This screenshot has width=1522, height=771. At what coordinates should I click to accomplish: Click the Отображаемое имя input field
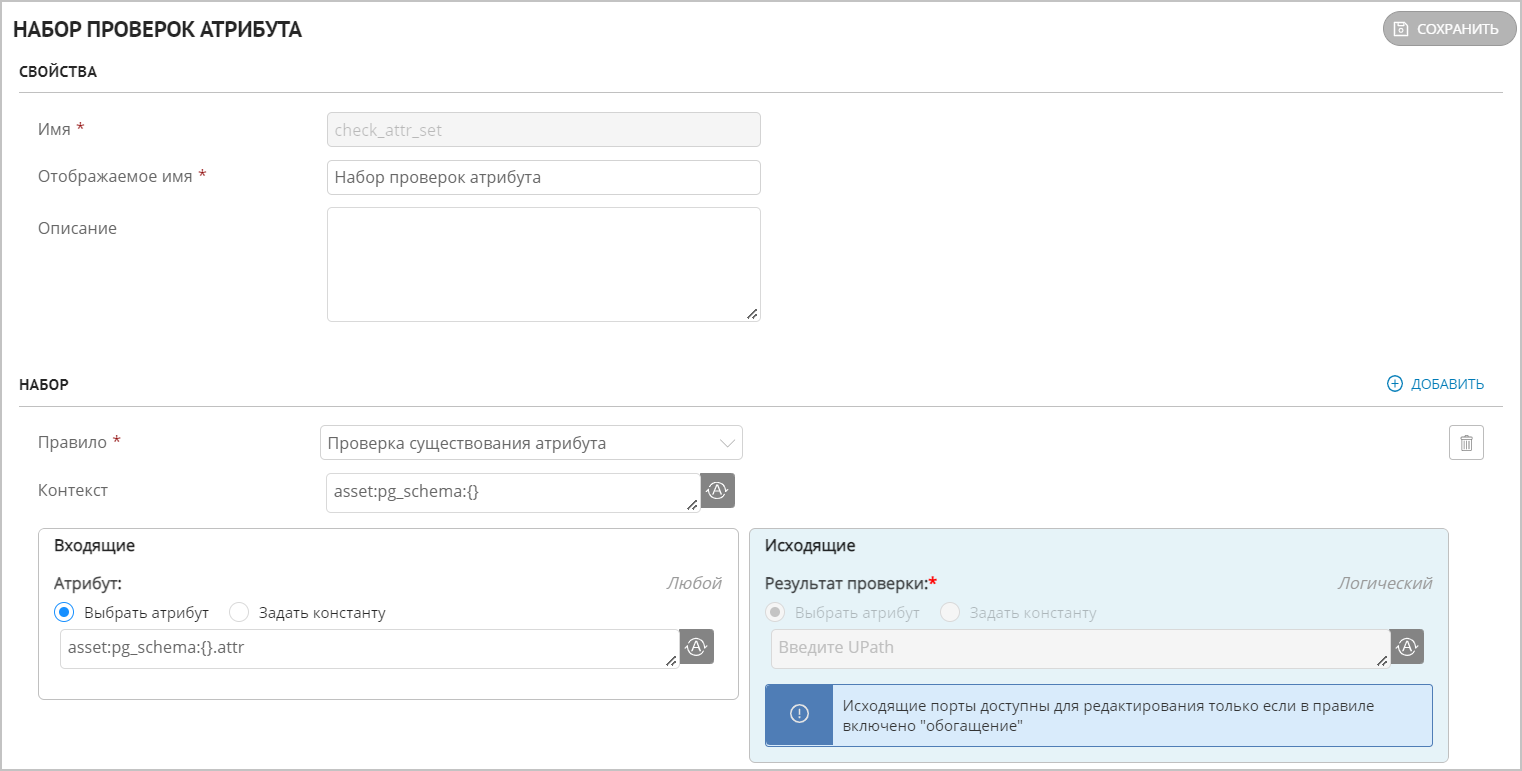[544, 177]
